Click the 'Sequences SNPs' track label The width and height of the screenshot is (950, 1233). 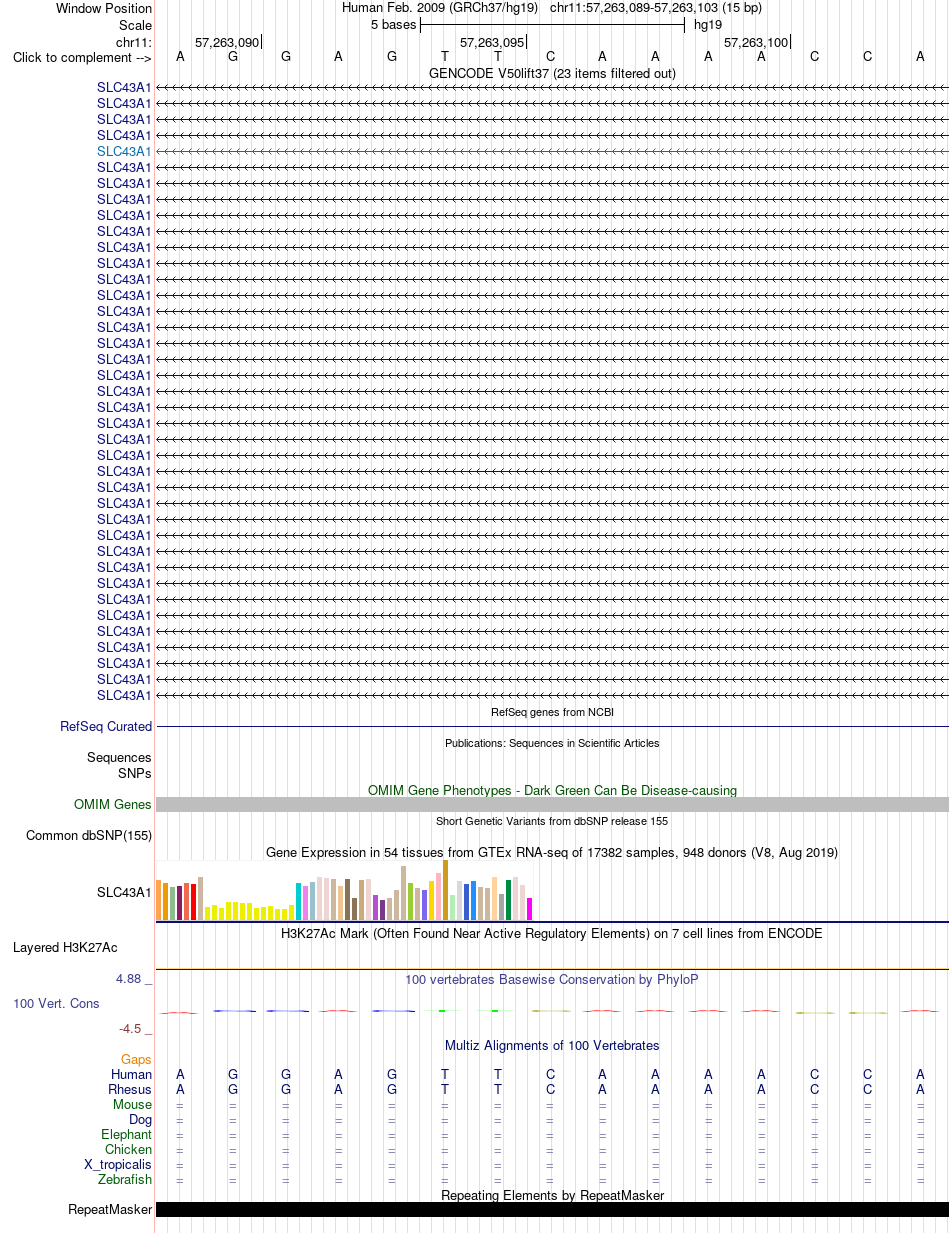click(x=119, y=765)
